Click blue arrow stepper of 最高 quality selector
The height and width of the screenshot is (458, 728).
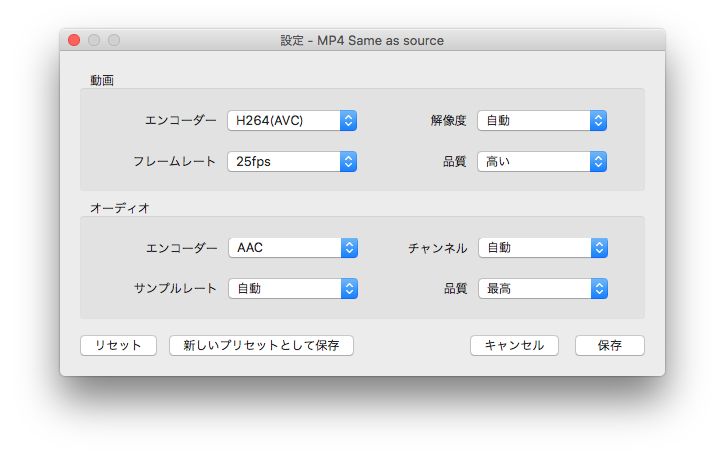tap(599, 288)
